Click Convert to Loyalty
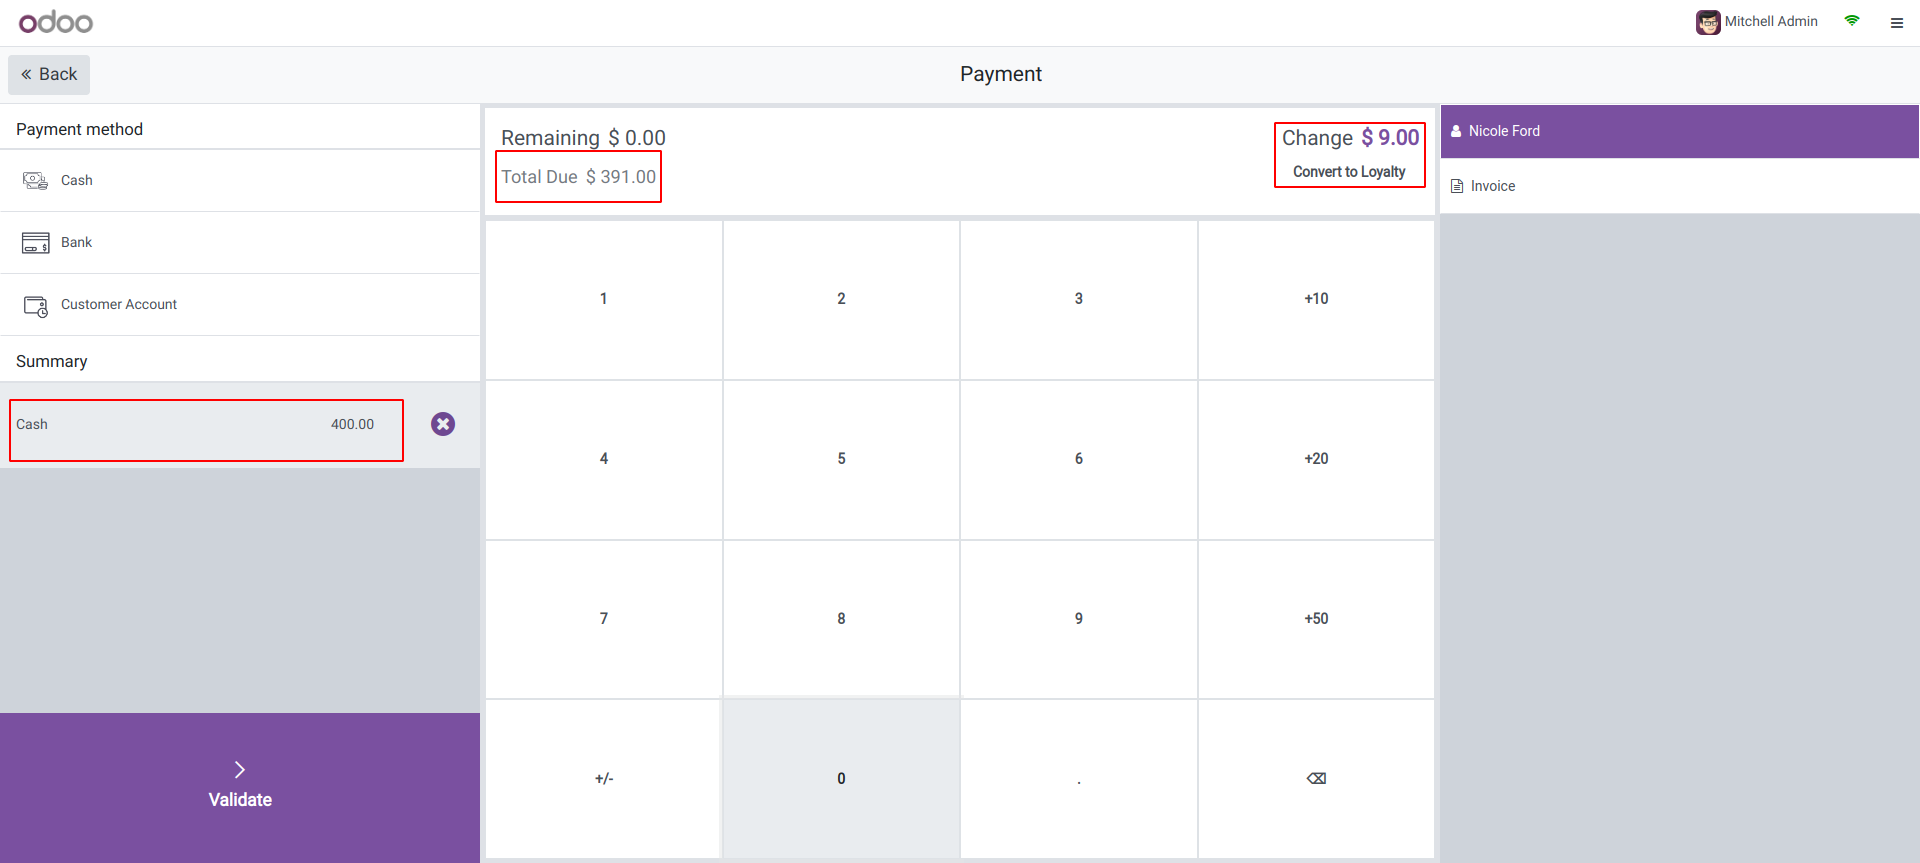Screen dimensions: 1920x863 click(x=1349, y=172)
